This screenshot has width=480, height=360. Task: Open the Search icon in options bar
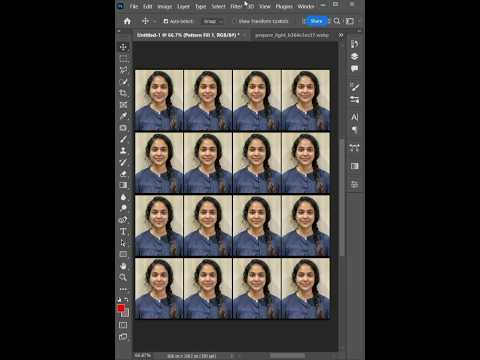tap(337, 21)
